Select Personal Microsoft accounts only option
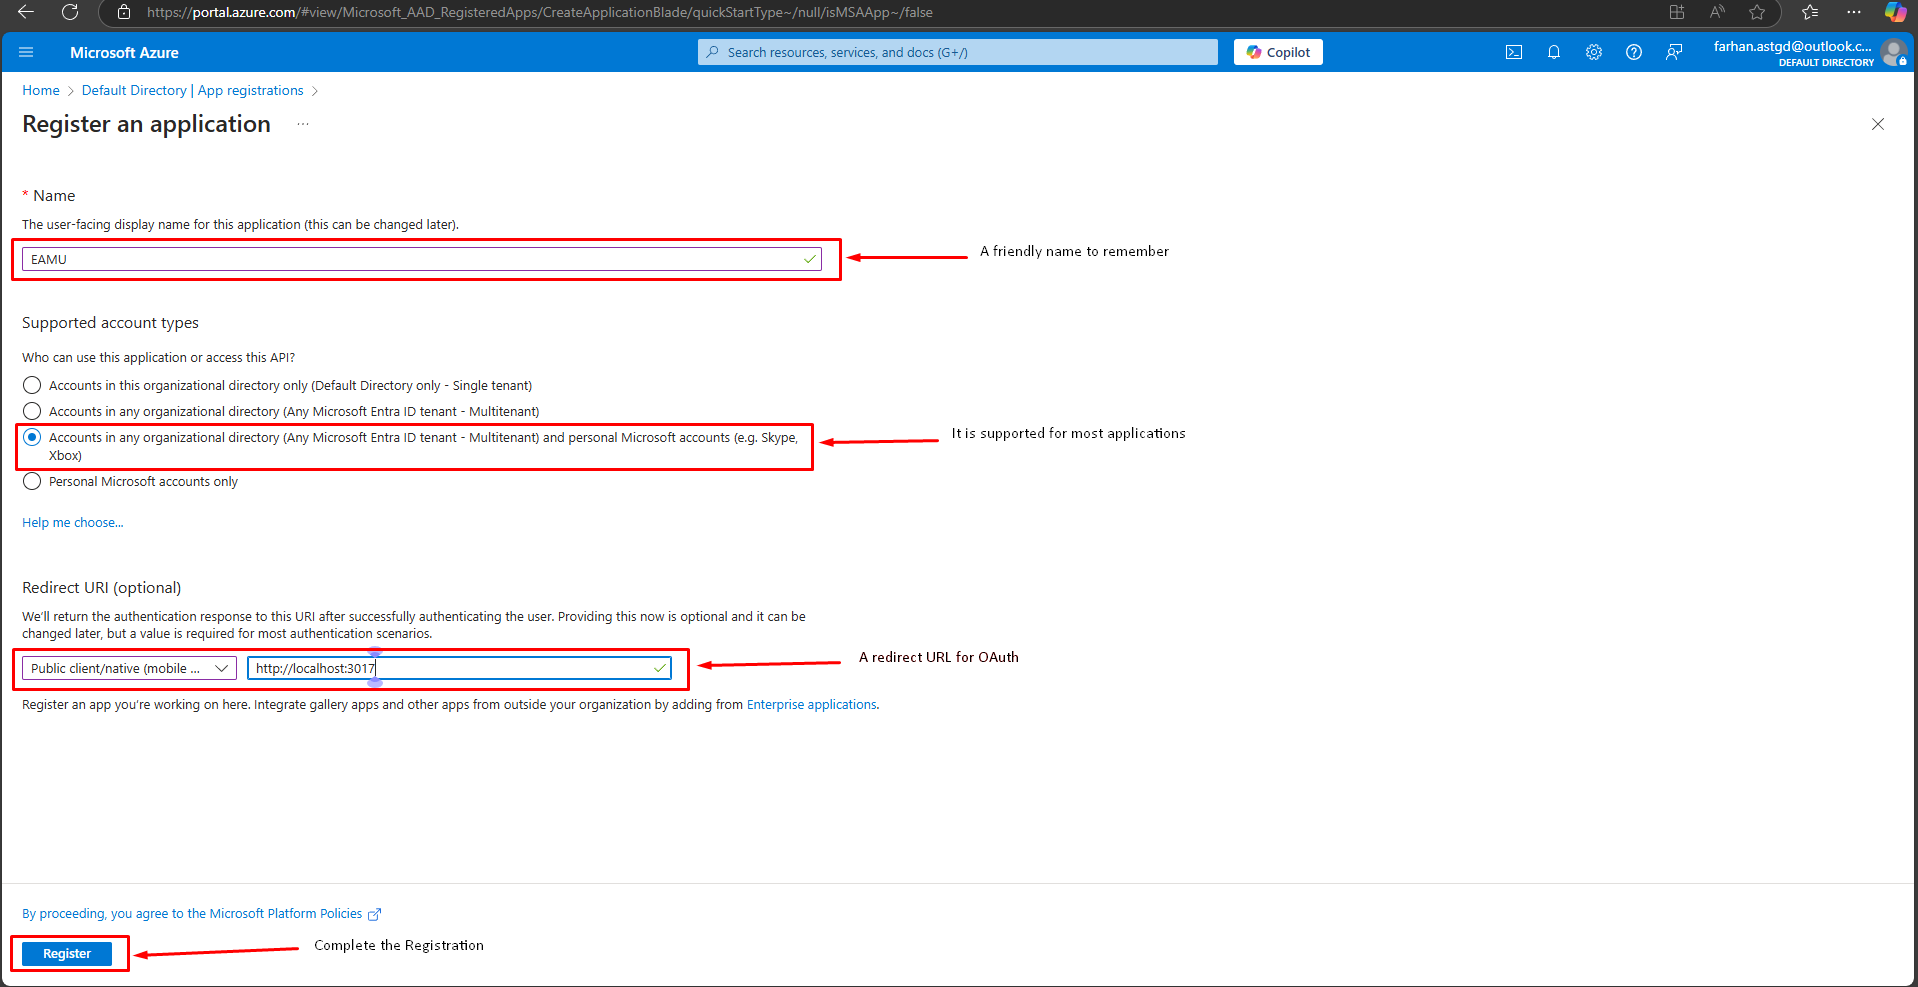 32,481
